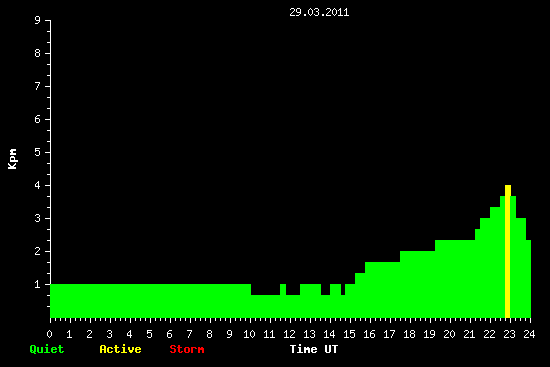
Task: Click the value 7 on Kpm axis
Action: tap(38, 86)
